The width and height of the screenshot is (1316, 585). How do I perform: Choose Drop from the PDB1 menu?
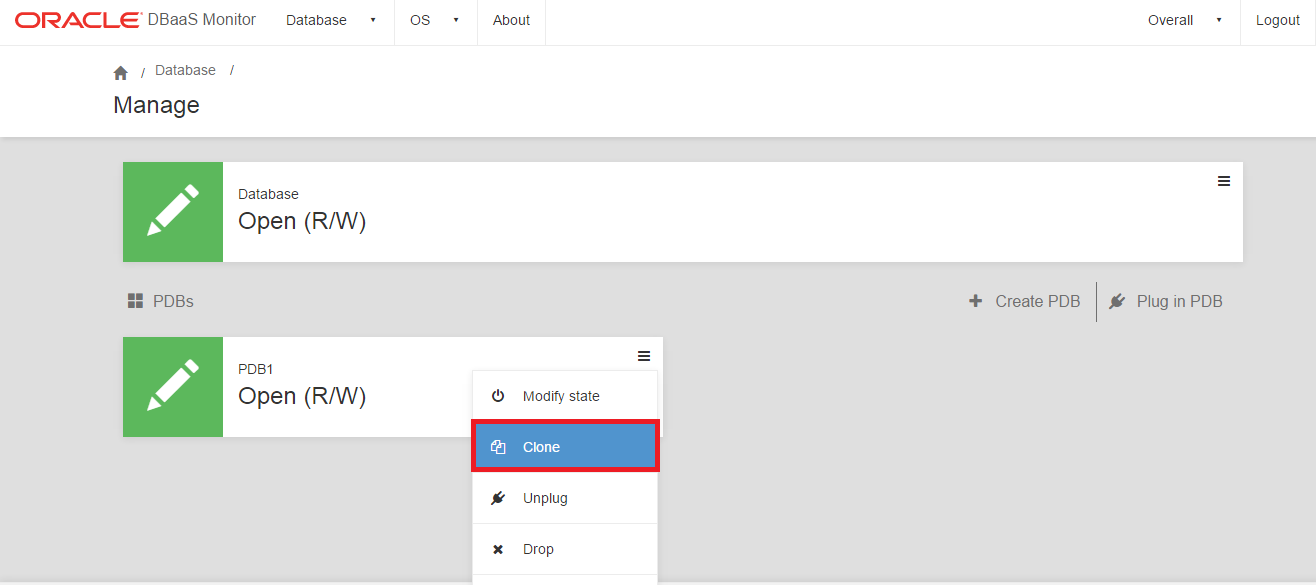tap(538, 549)
